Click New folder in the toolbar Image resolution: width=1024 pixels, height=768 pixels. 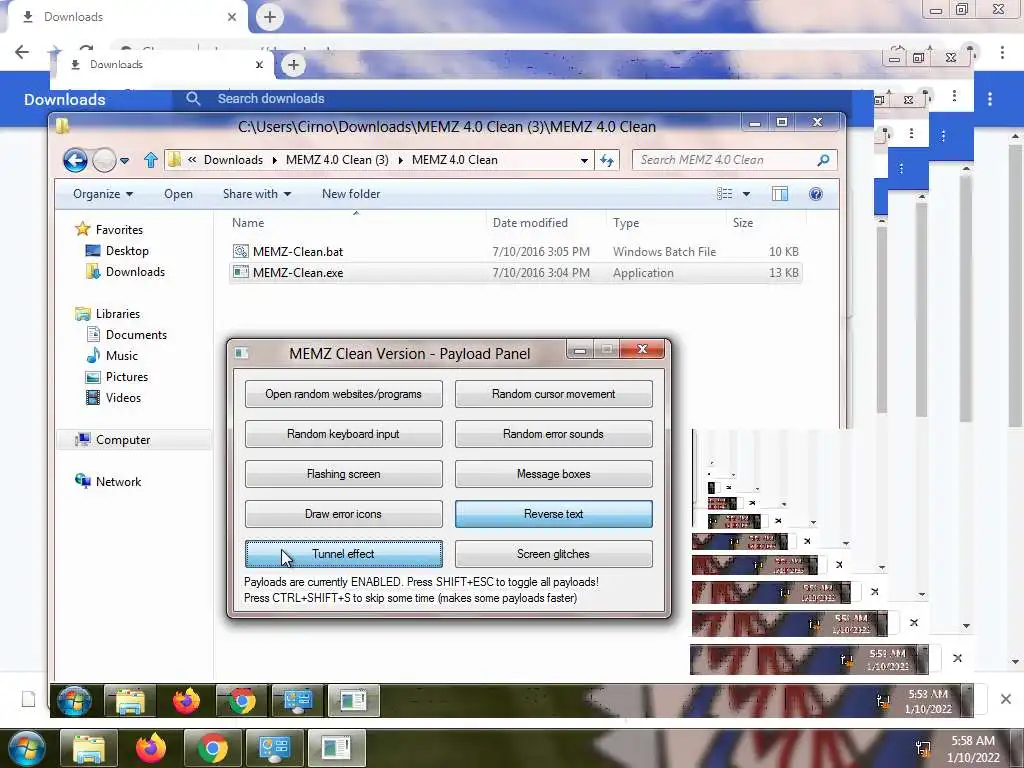[351, 194]
